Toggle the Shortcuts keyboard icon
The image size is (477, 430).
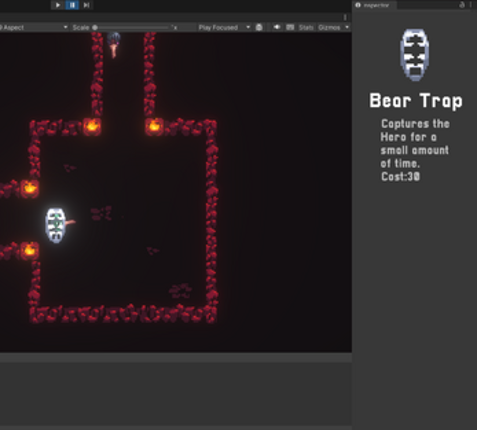click(290, 27)
